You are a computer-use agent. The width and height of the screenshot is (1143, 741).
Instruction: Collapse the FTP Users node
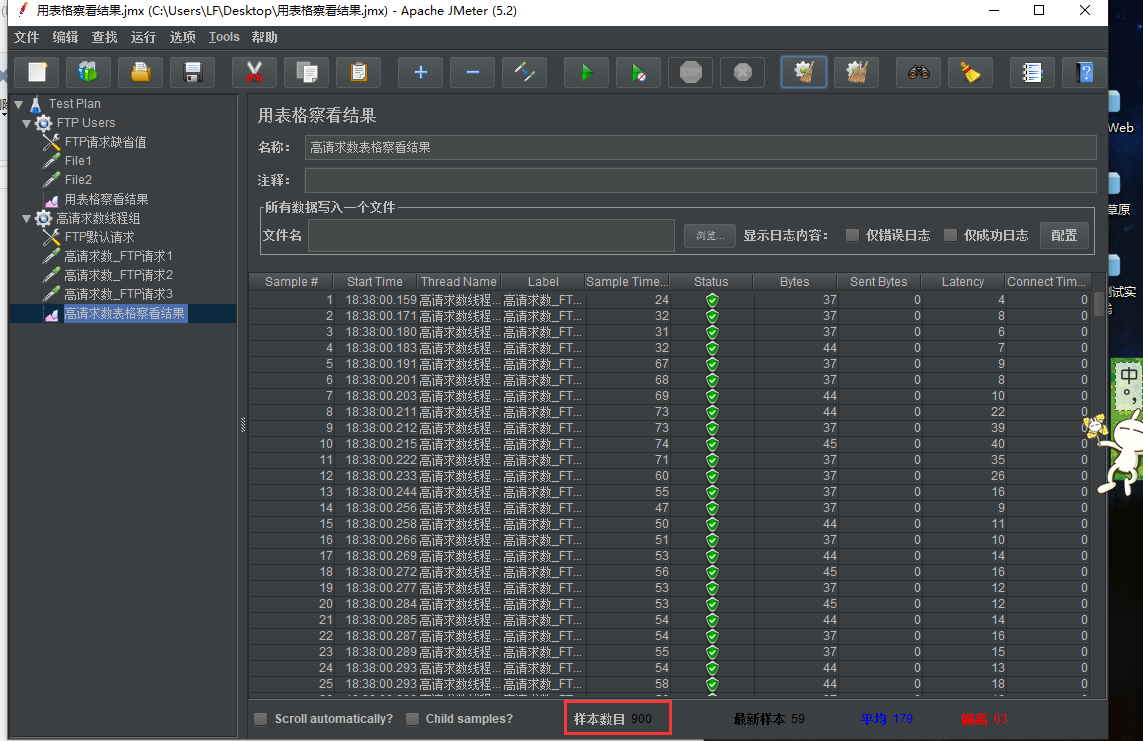pos(26,123)
